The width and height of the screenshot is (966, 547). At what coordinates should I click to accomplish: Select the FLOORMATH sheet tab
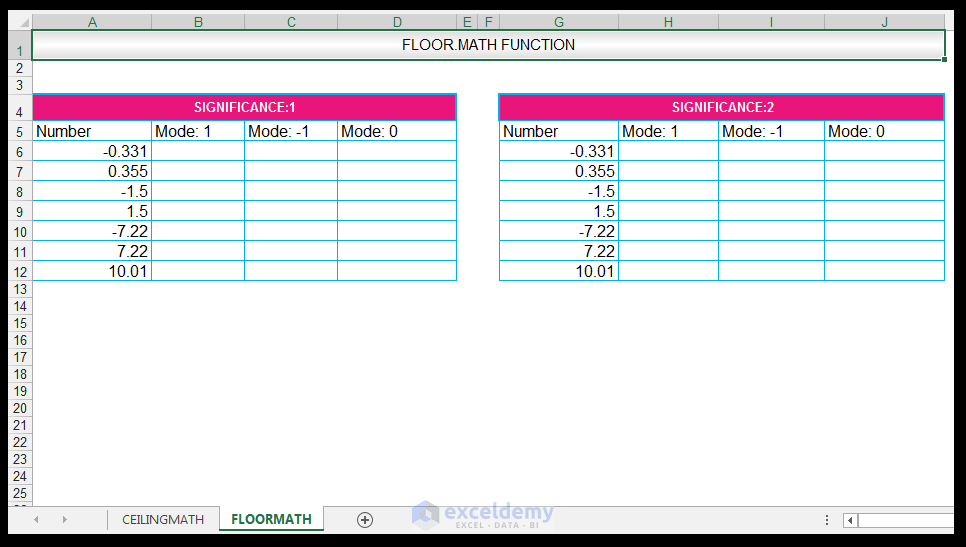click(x=272, y=519)
